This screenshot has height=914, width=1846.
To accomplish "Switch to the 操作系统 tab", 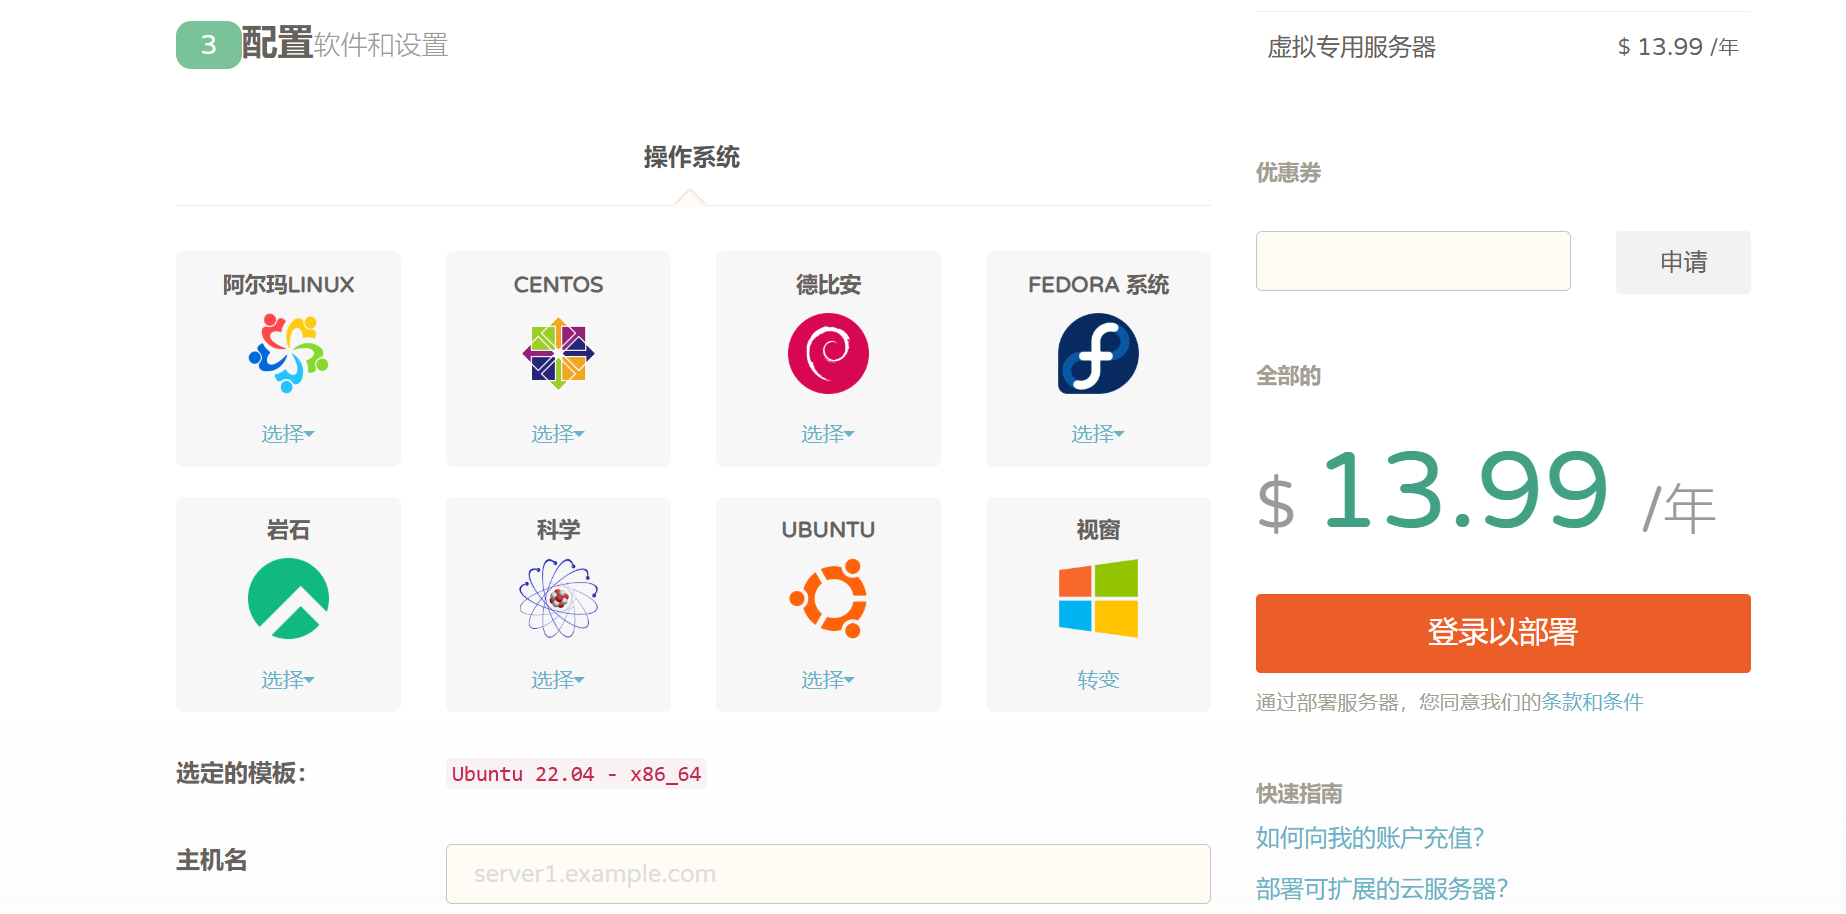I will tap(691, 158).
